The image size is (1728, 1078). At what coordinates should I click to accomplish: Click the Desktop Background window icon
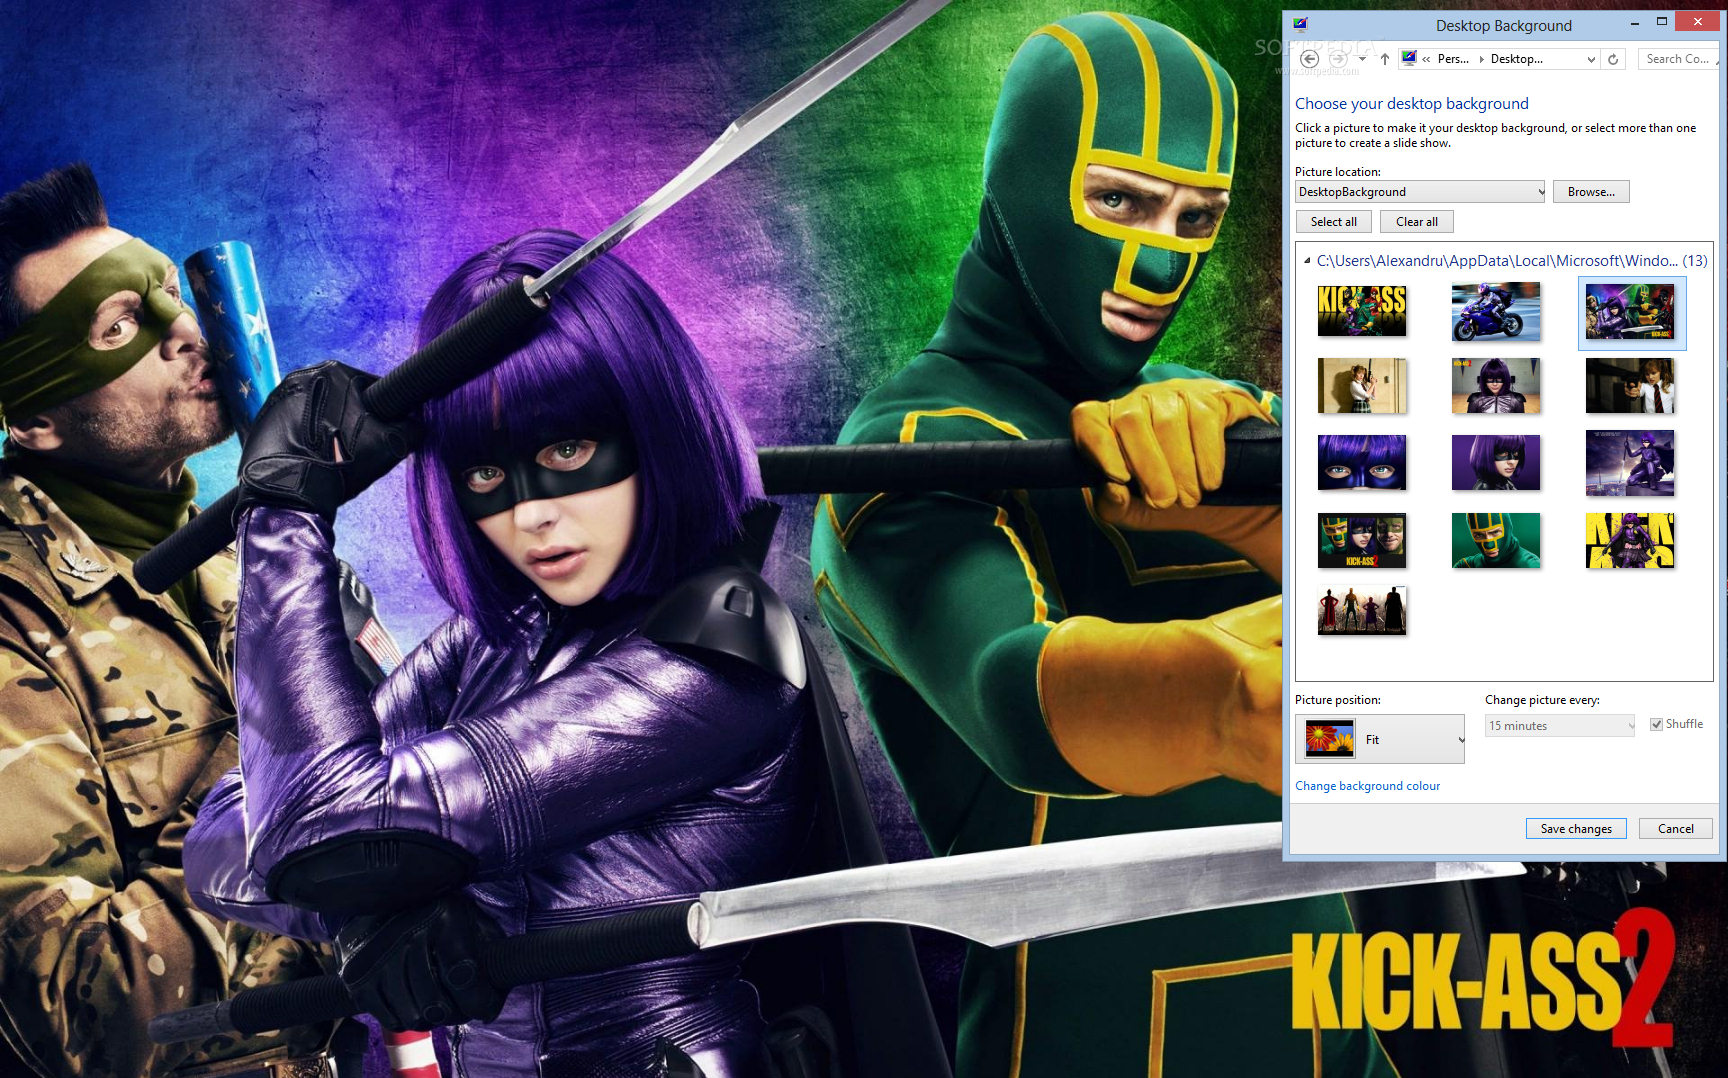[x=1300, y=25]
